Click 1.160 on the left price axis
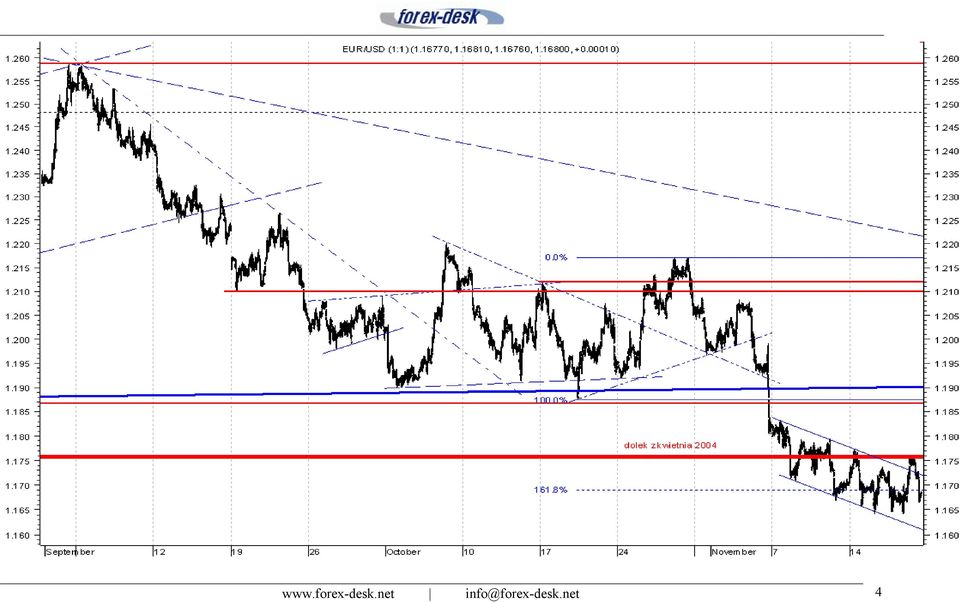Image resolution: width=960 pixels, height=602 pixels. 17,536
